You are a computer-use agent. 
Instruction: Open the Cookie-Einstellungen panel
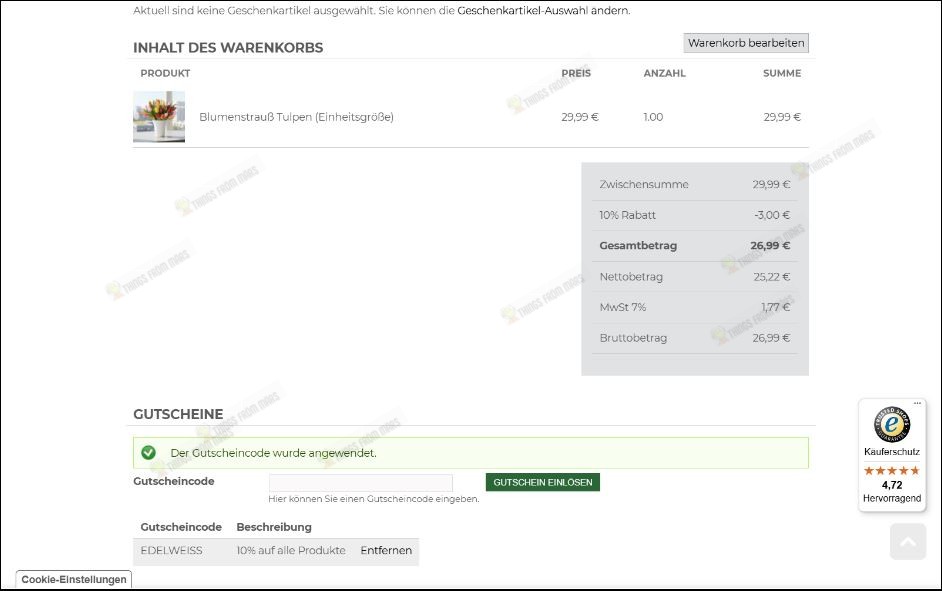click(72, 580)
